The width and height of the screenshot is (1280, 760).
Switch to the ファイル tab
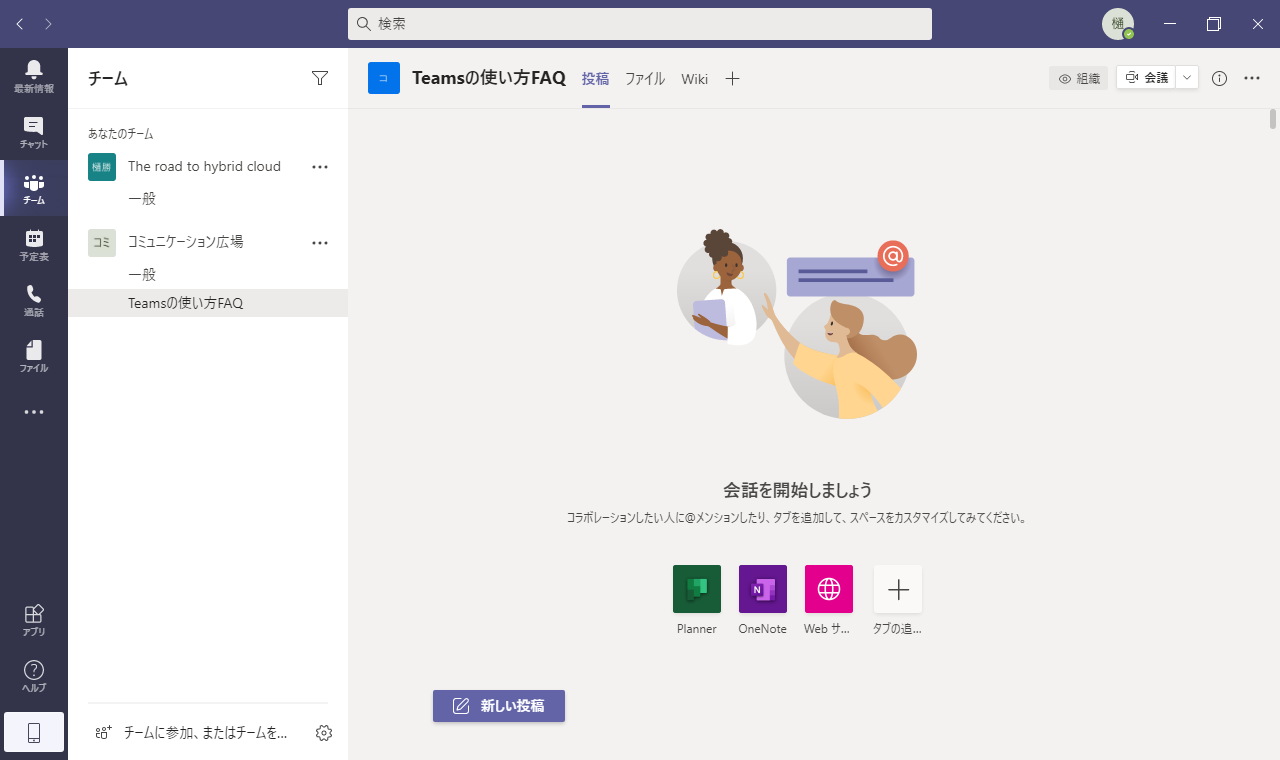pyautogui.click(x=645, y=78)
